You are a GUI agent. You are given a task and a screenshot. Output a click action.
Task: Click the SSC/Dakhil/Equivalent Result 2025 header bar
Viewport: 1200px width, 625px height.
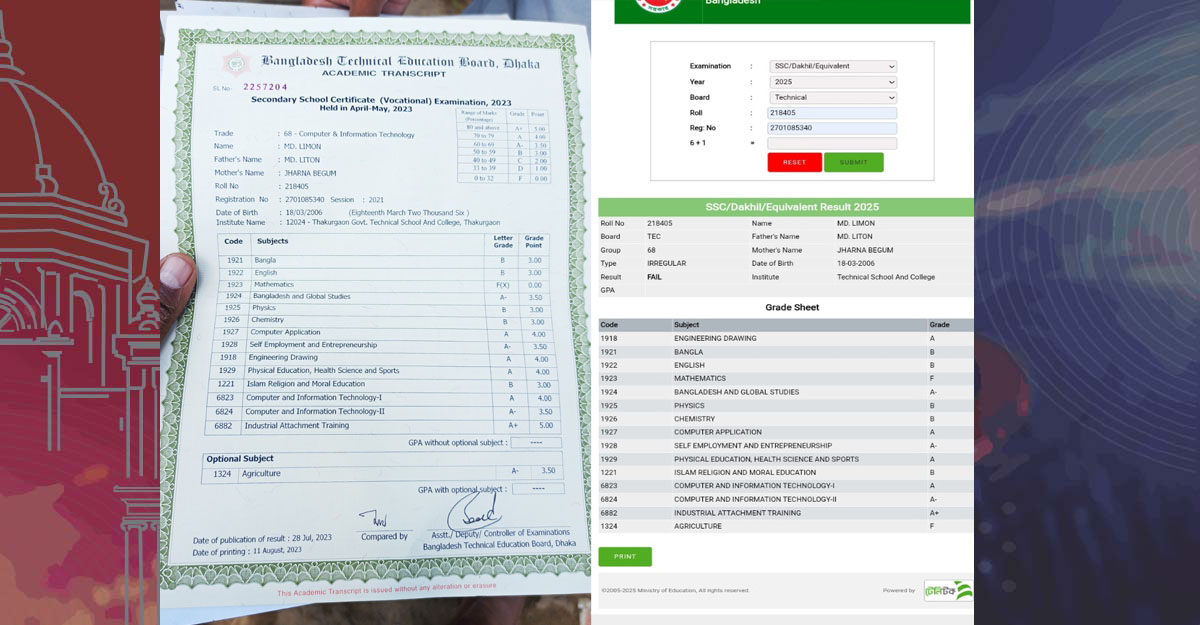point(785,207)
